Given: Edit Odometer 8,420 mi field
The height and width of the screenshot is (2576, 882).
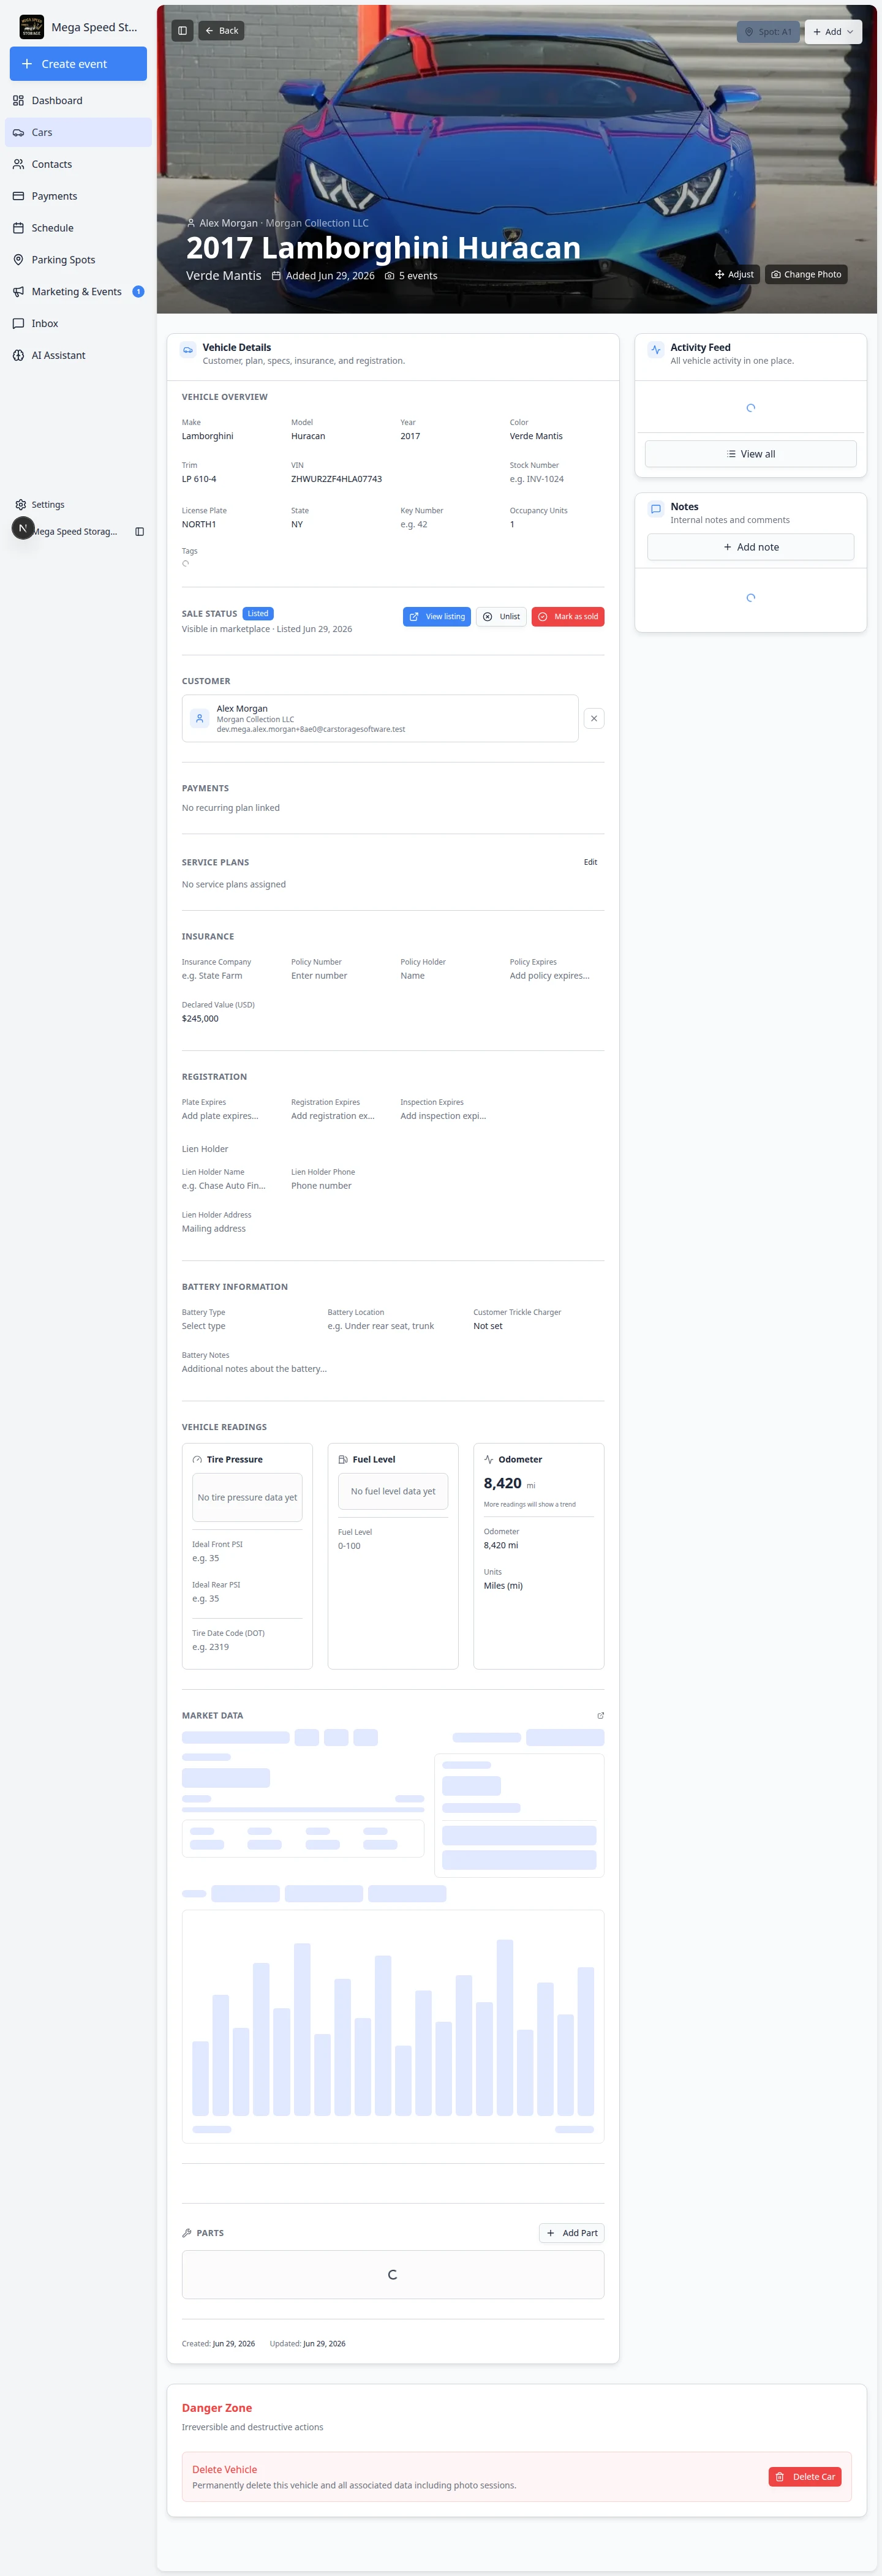Looking at the screenshot, I should click(538, 1545).
